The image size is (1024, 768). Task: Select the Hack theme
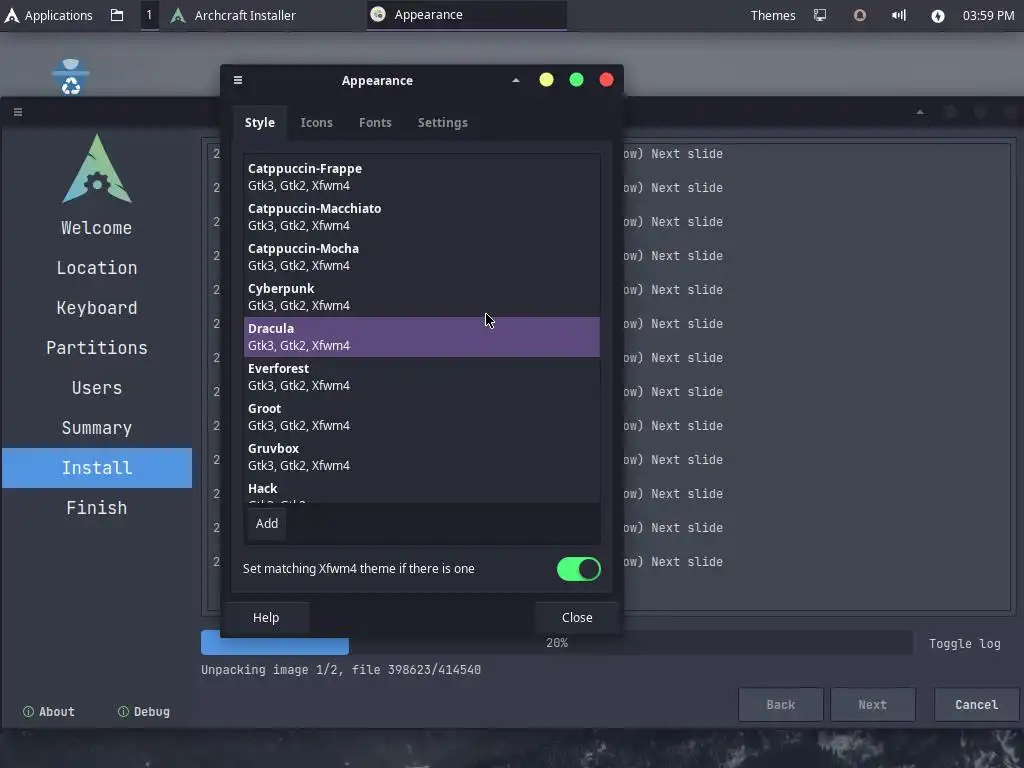(422, 490)
